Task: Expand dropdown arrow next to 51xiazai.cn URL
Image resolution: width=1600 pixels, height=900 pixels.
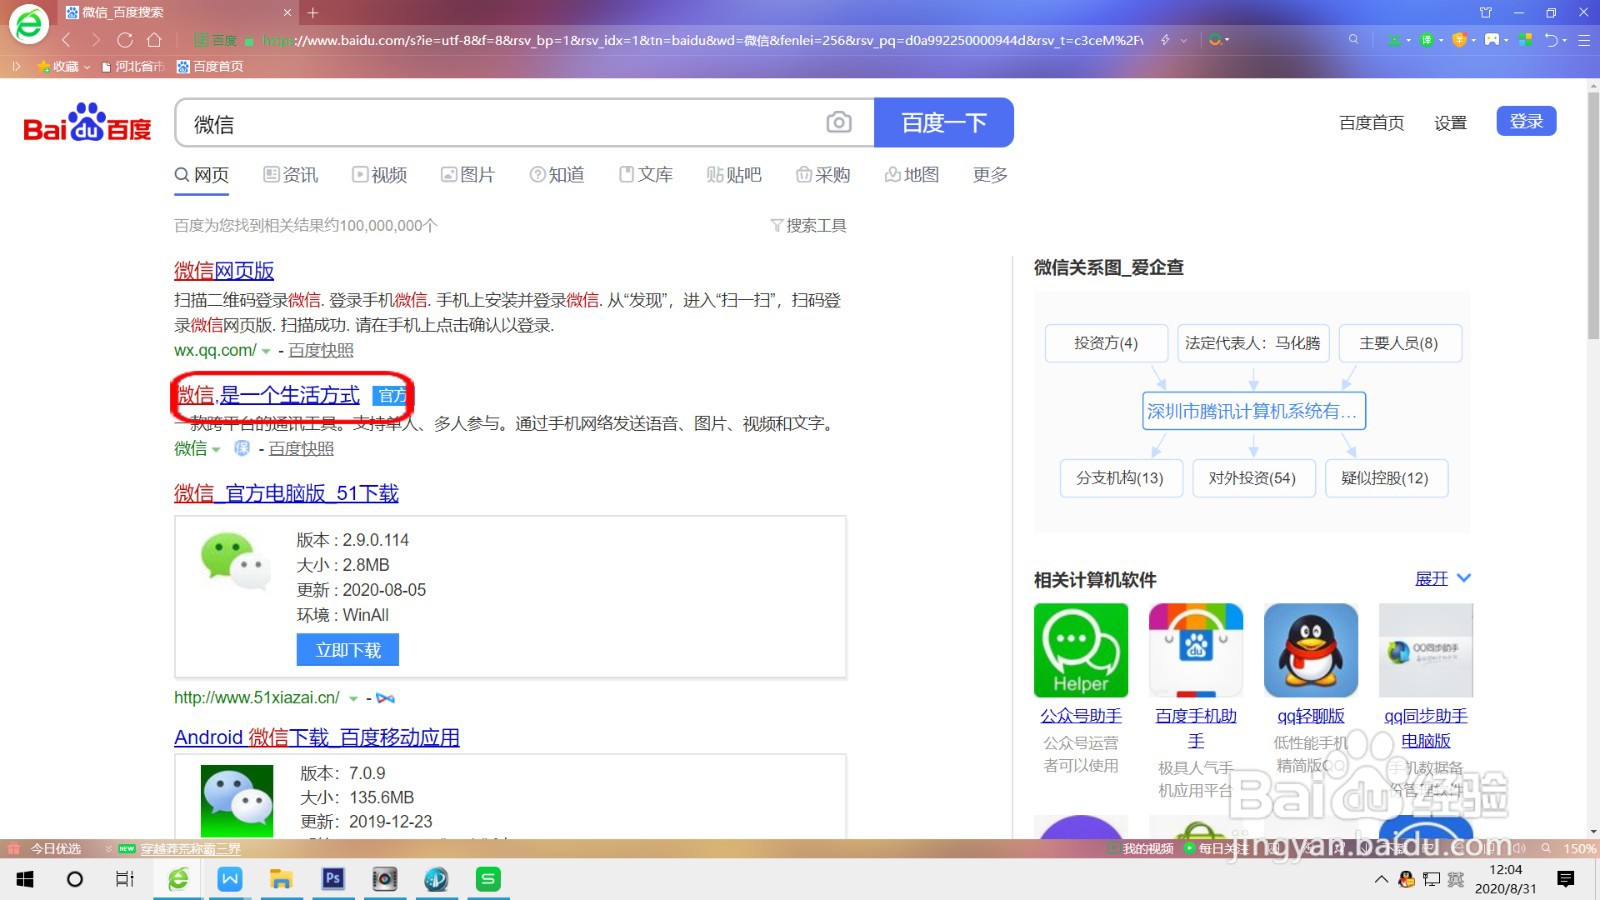Action: tap(353, 698)
